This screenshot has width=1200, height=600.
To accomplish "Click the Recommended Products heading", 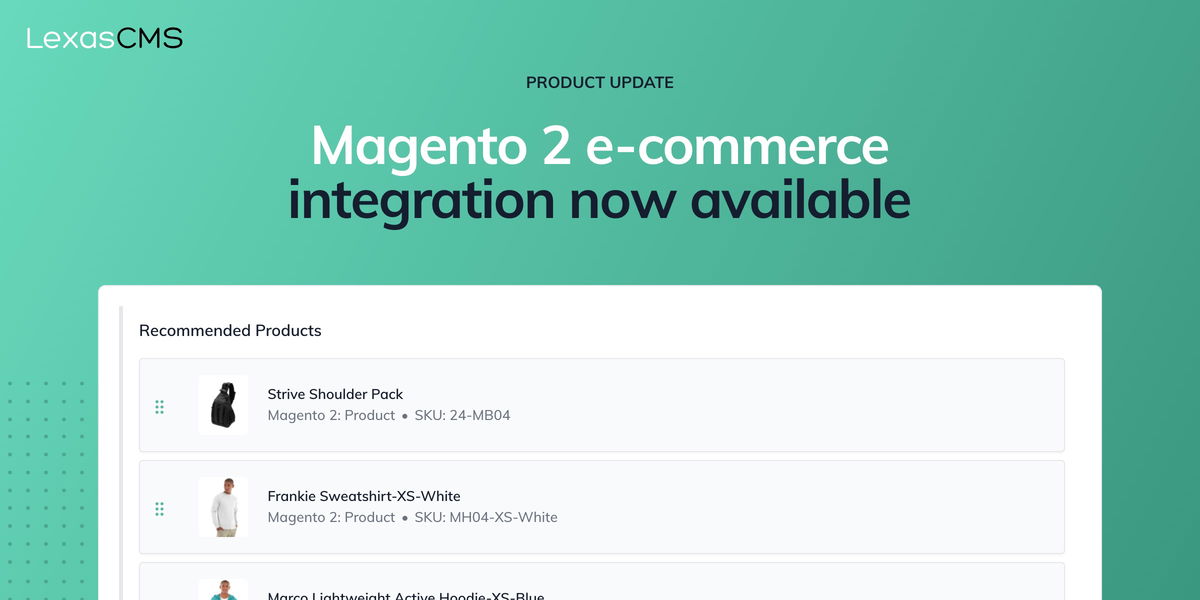I will (x=230, y=330).
